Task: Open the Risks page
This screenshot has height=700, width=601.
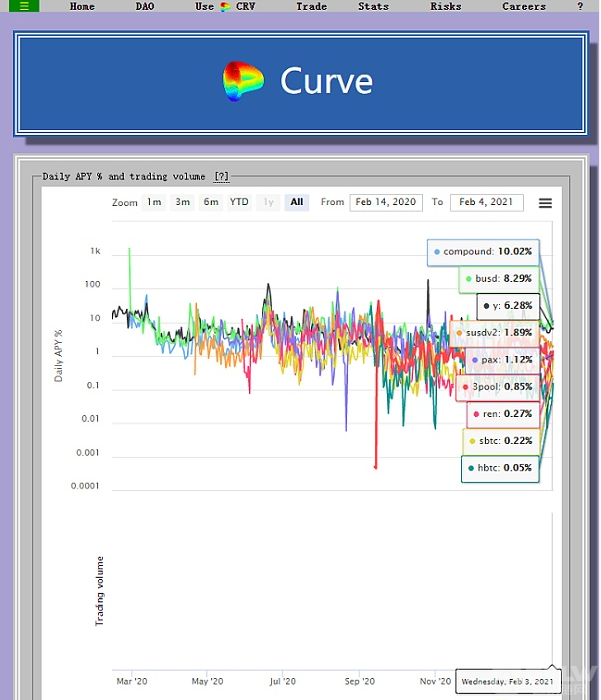Action: tap(446, 6)
